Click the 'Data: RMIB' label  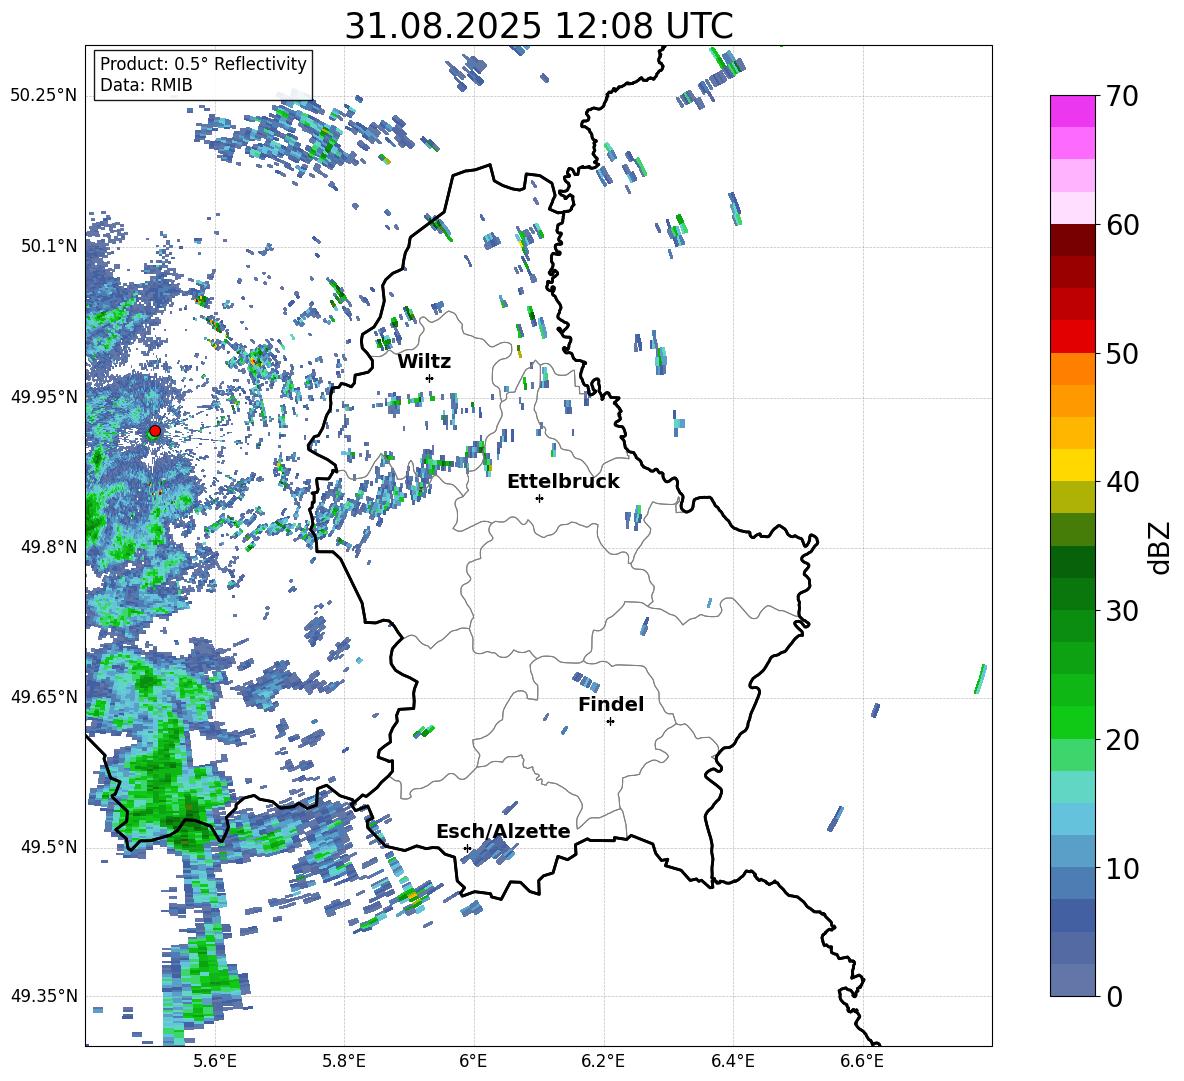click(x=146, y=85)
